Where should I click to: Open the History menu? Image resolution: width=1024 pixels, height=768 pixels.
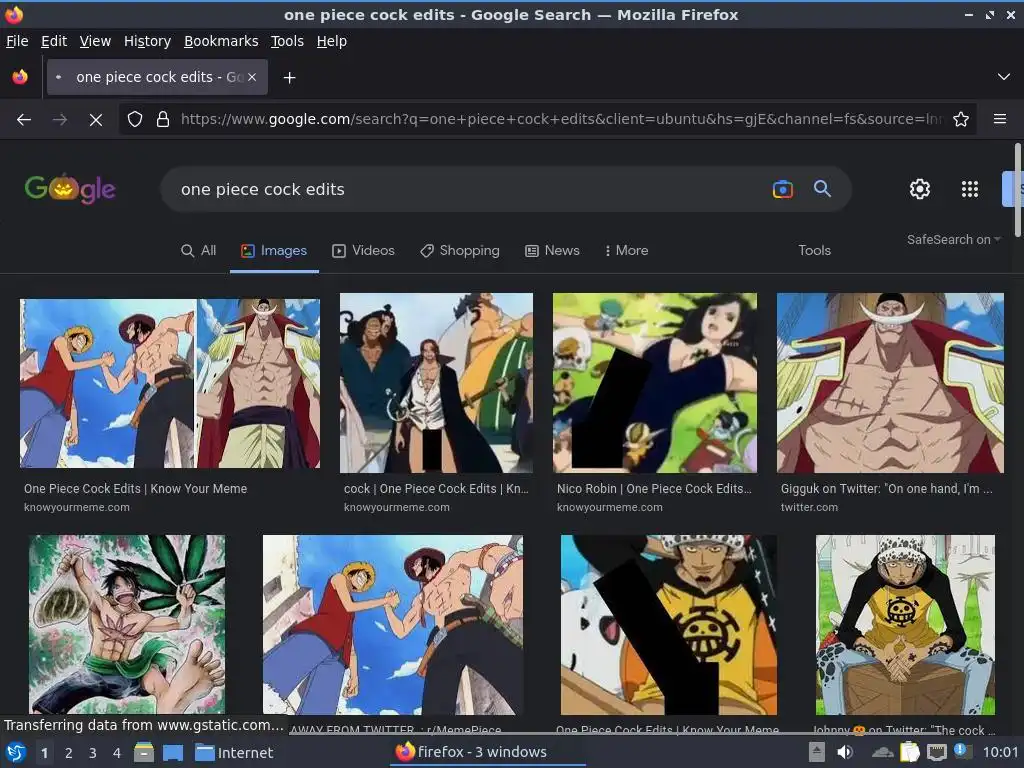pyautogui.click(x=147, y=41)
